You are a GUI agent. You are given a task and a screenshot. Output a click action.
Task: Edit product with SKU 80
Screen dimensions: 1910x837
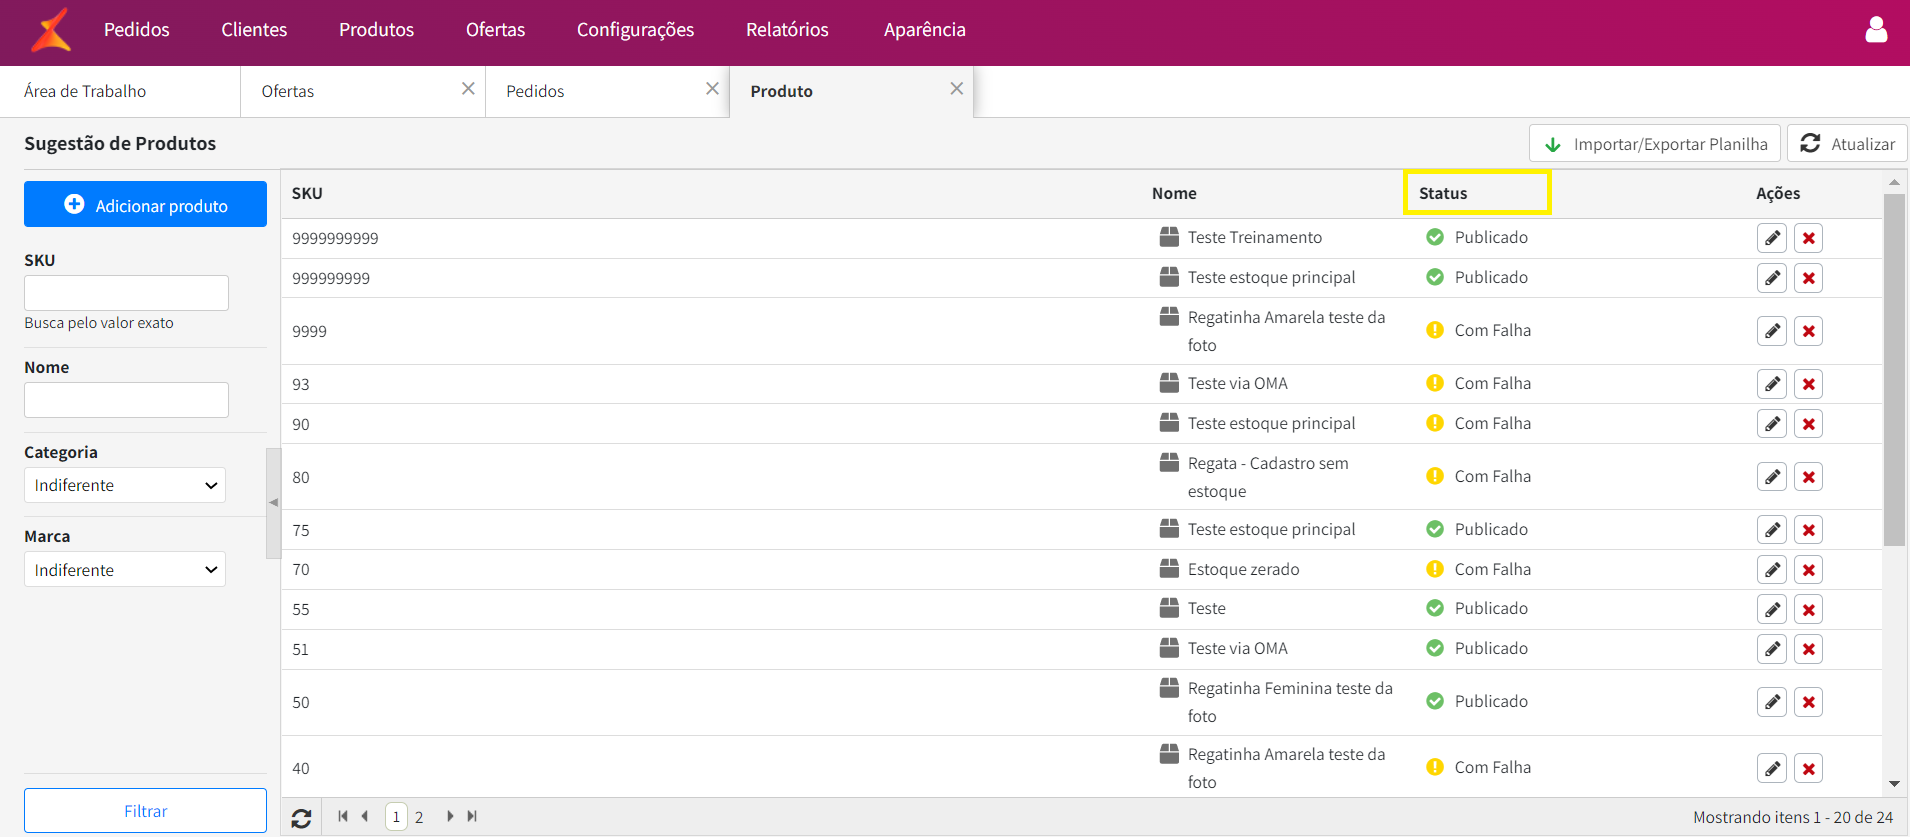pyautogui.click(x=1772, y=477)
